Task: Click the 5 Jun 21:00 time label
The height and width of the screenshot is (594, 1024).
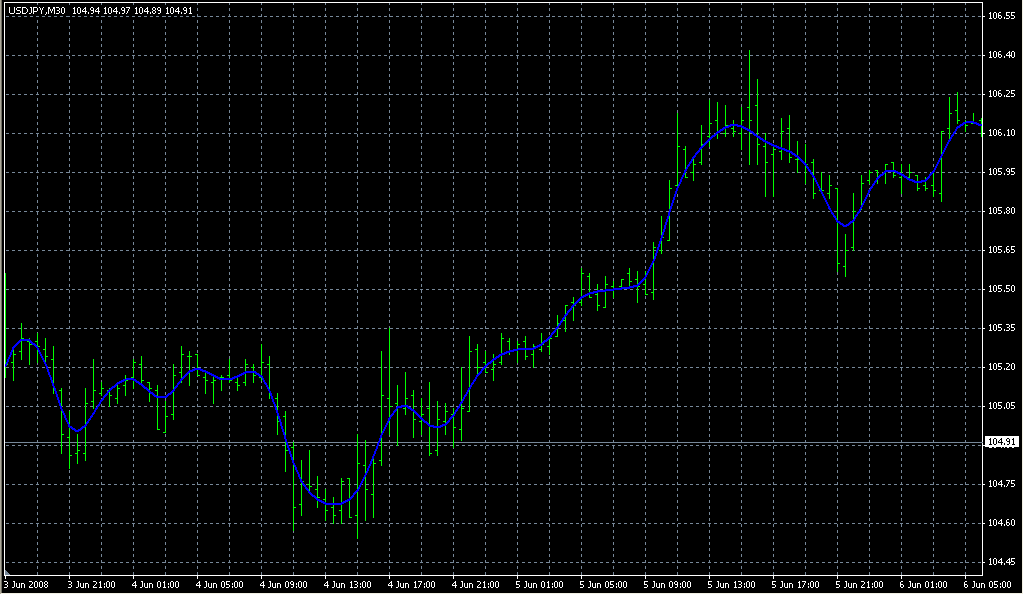Action: tap(859, 585)
